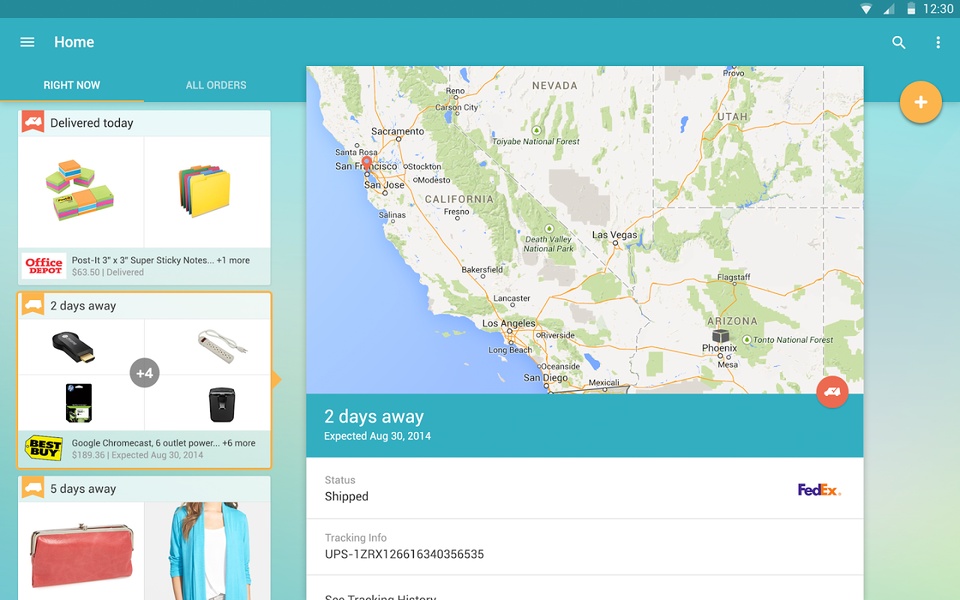Click the 'Expected Aug 30, 2014' banner text

click(377, 436)
